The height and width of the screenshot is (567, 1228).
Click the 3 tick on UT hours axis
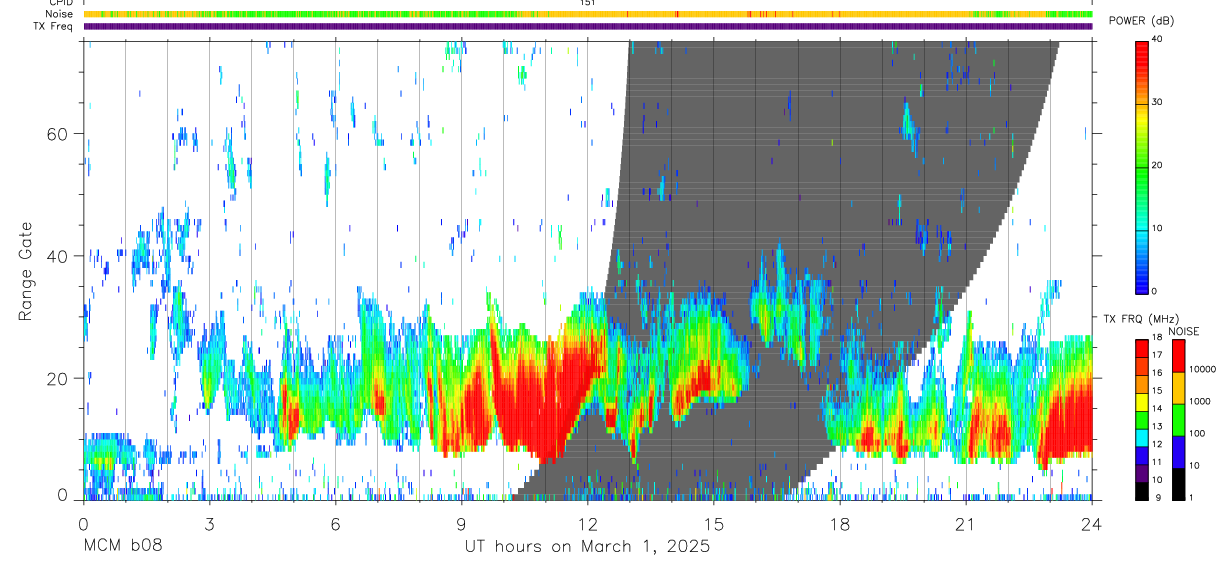pos(209,524)
